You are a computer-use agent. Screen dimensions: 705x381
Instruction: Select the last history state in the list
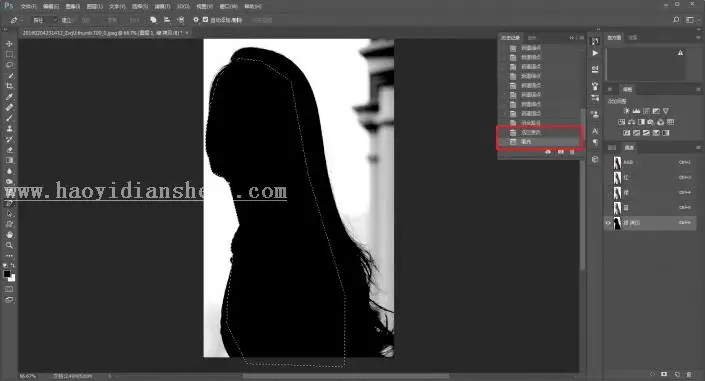point(539,142)
